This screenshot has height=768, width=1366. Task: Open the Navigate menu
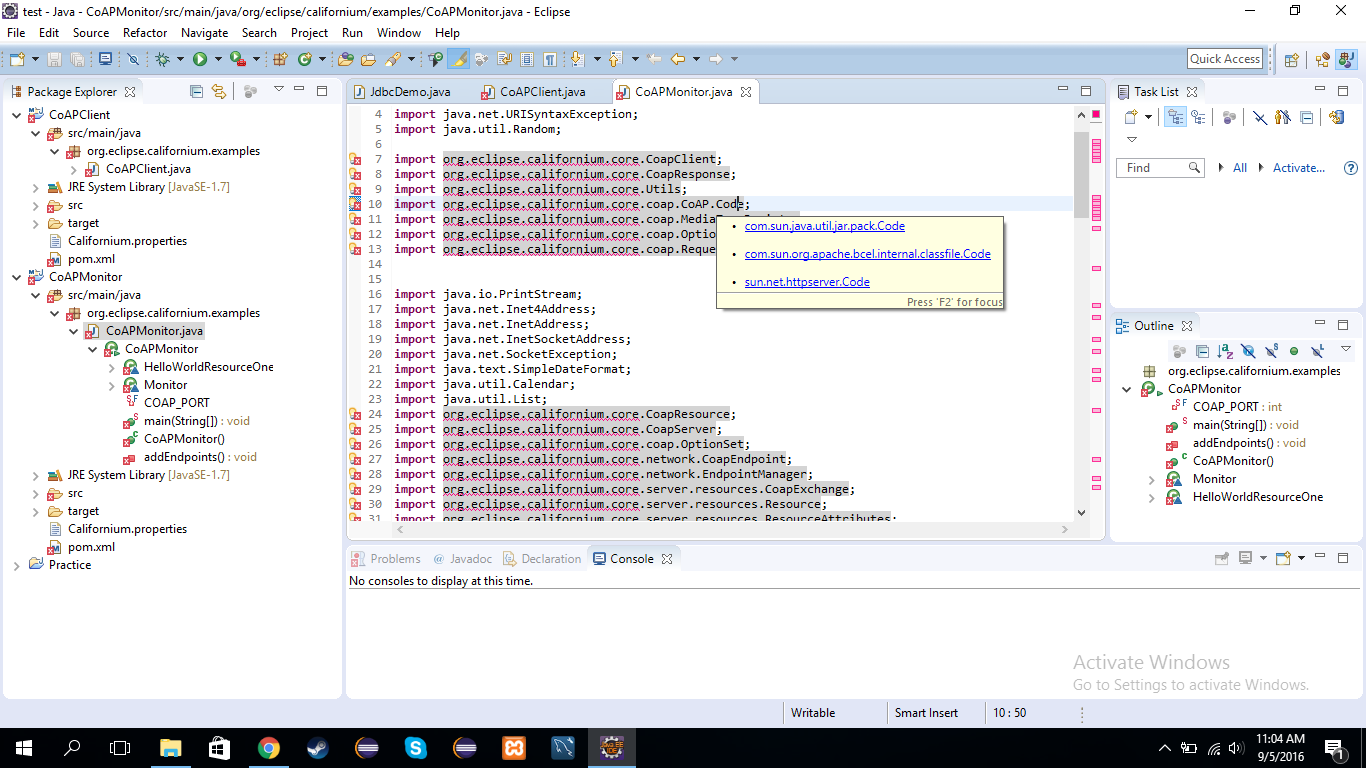(x=204, y=33)
